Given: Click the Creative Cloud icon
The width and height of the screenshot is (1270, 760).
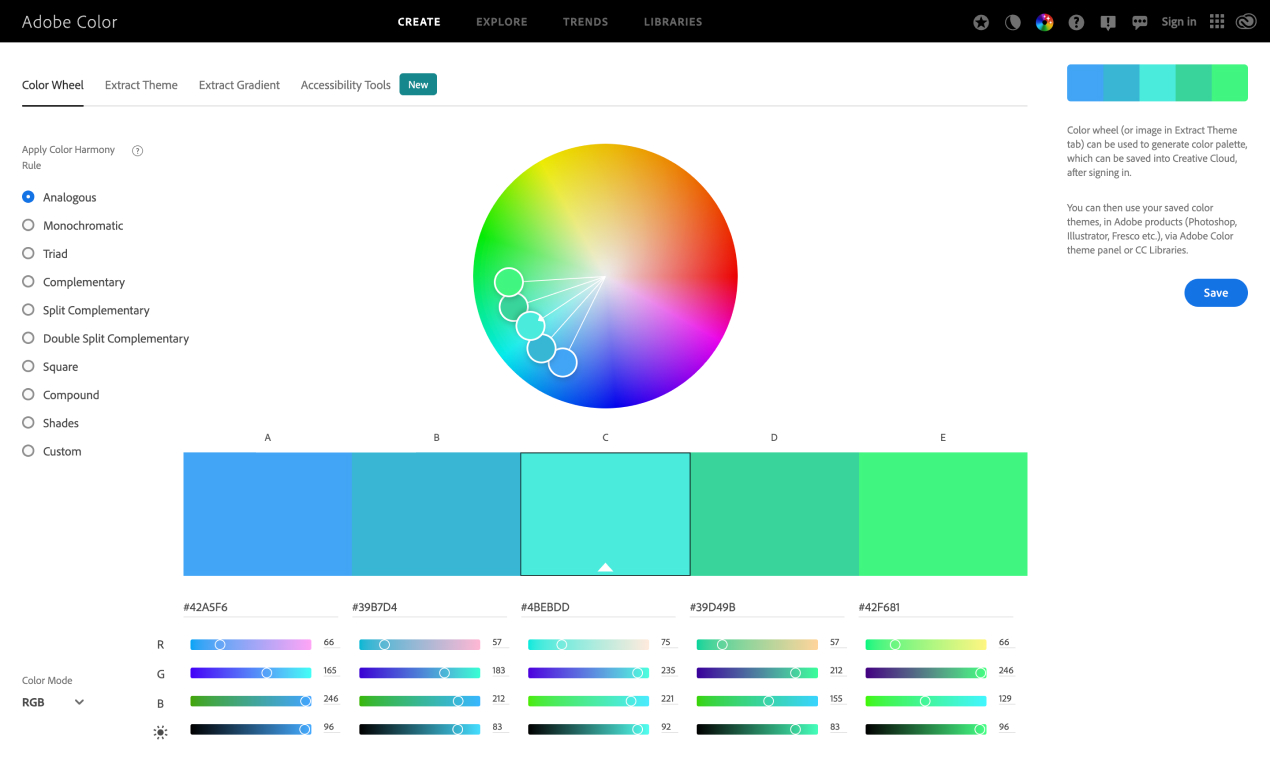Looking at the screenshot, I should tap(1245, 21).
